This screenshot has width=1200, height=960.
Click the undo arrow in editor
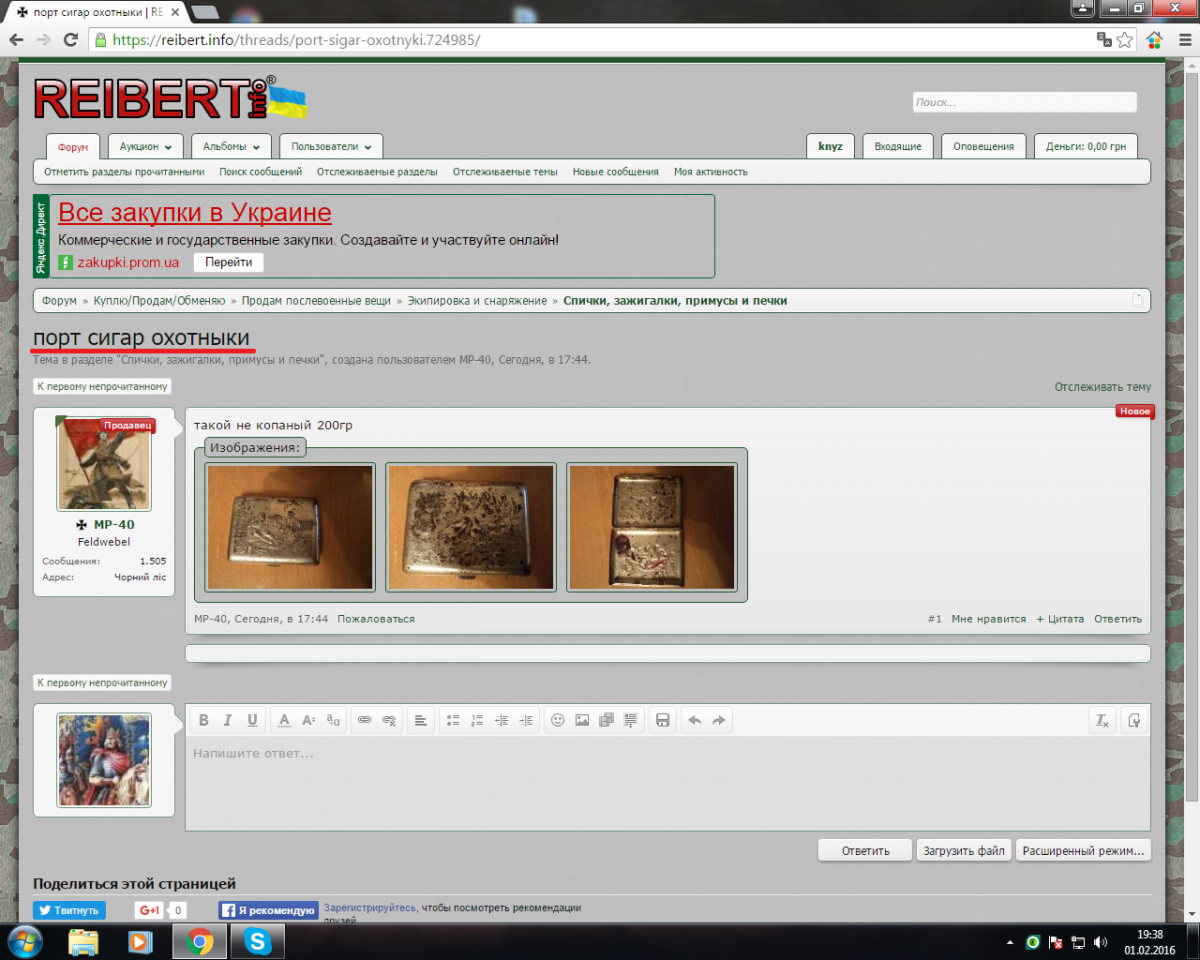pos(694,720)
